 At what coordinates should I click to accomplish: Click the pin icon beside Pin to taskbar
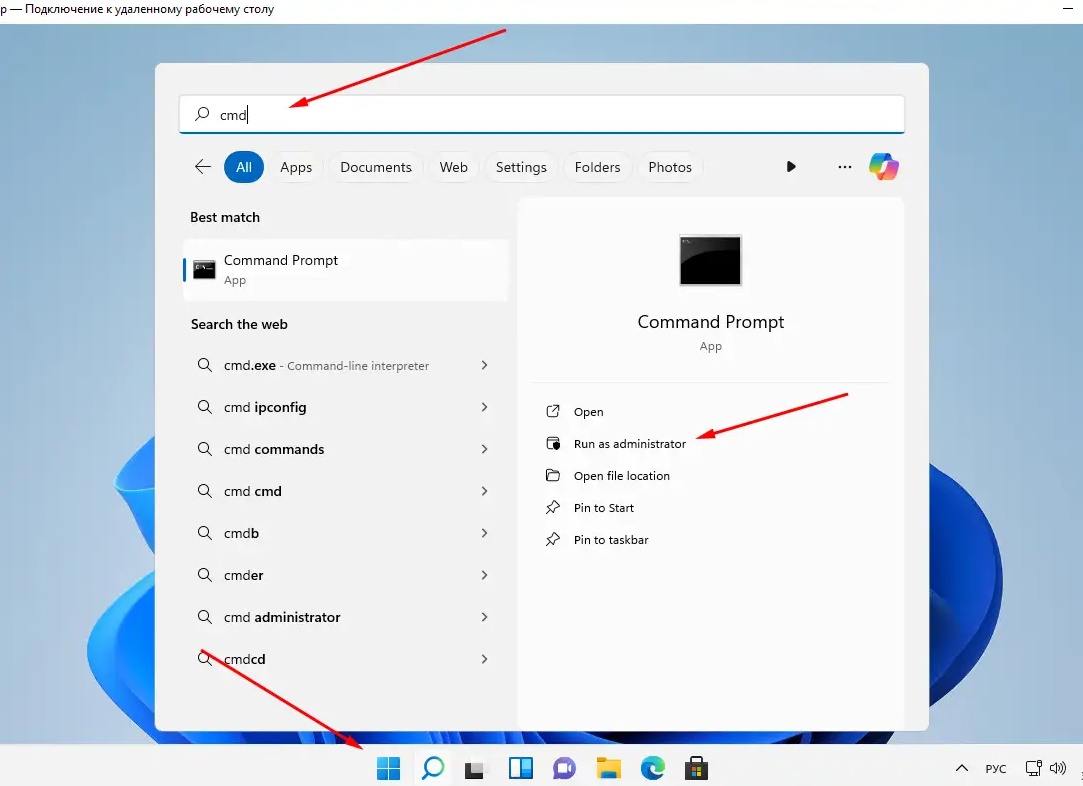tap(553, 539)
